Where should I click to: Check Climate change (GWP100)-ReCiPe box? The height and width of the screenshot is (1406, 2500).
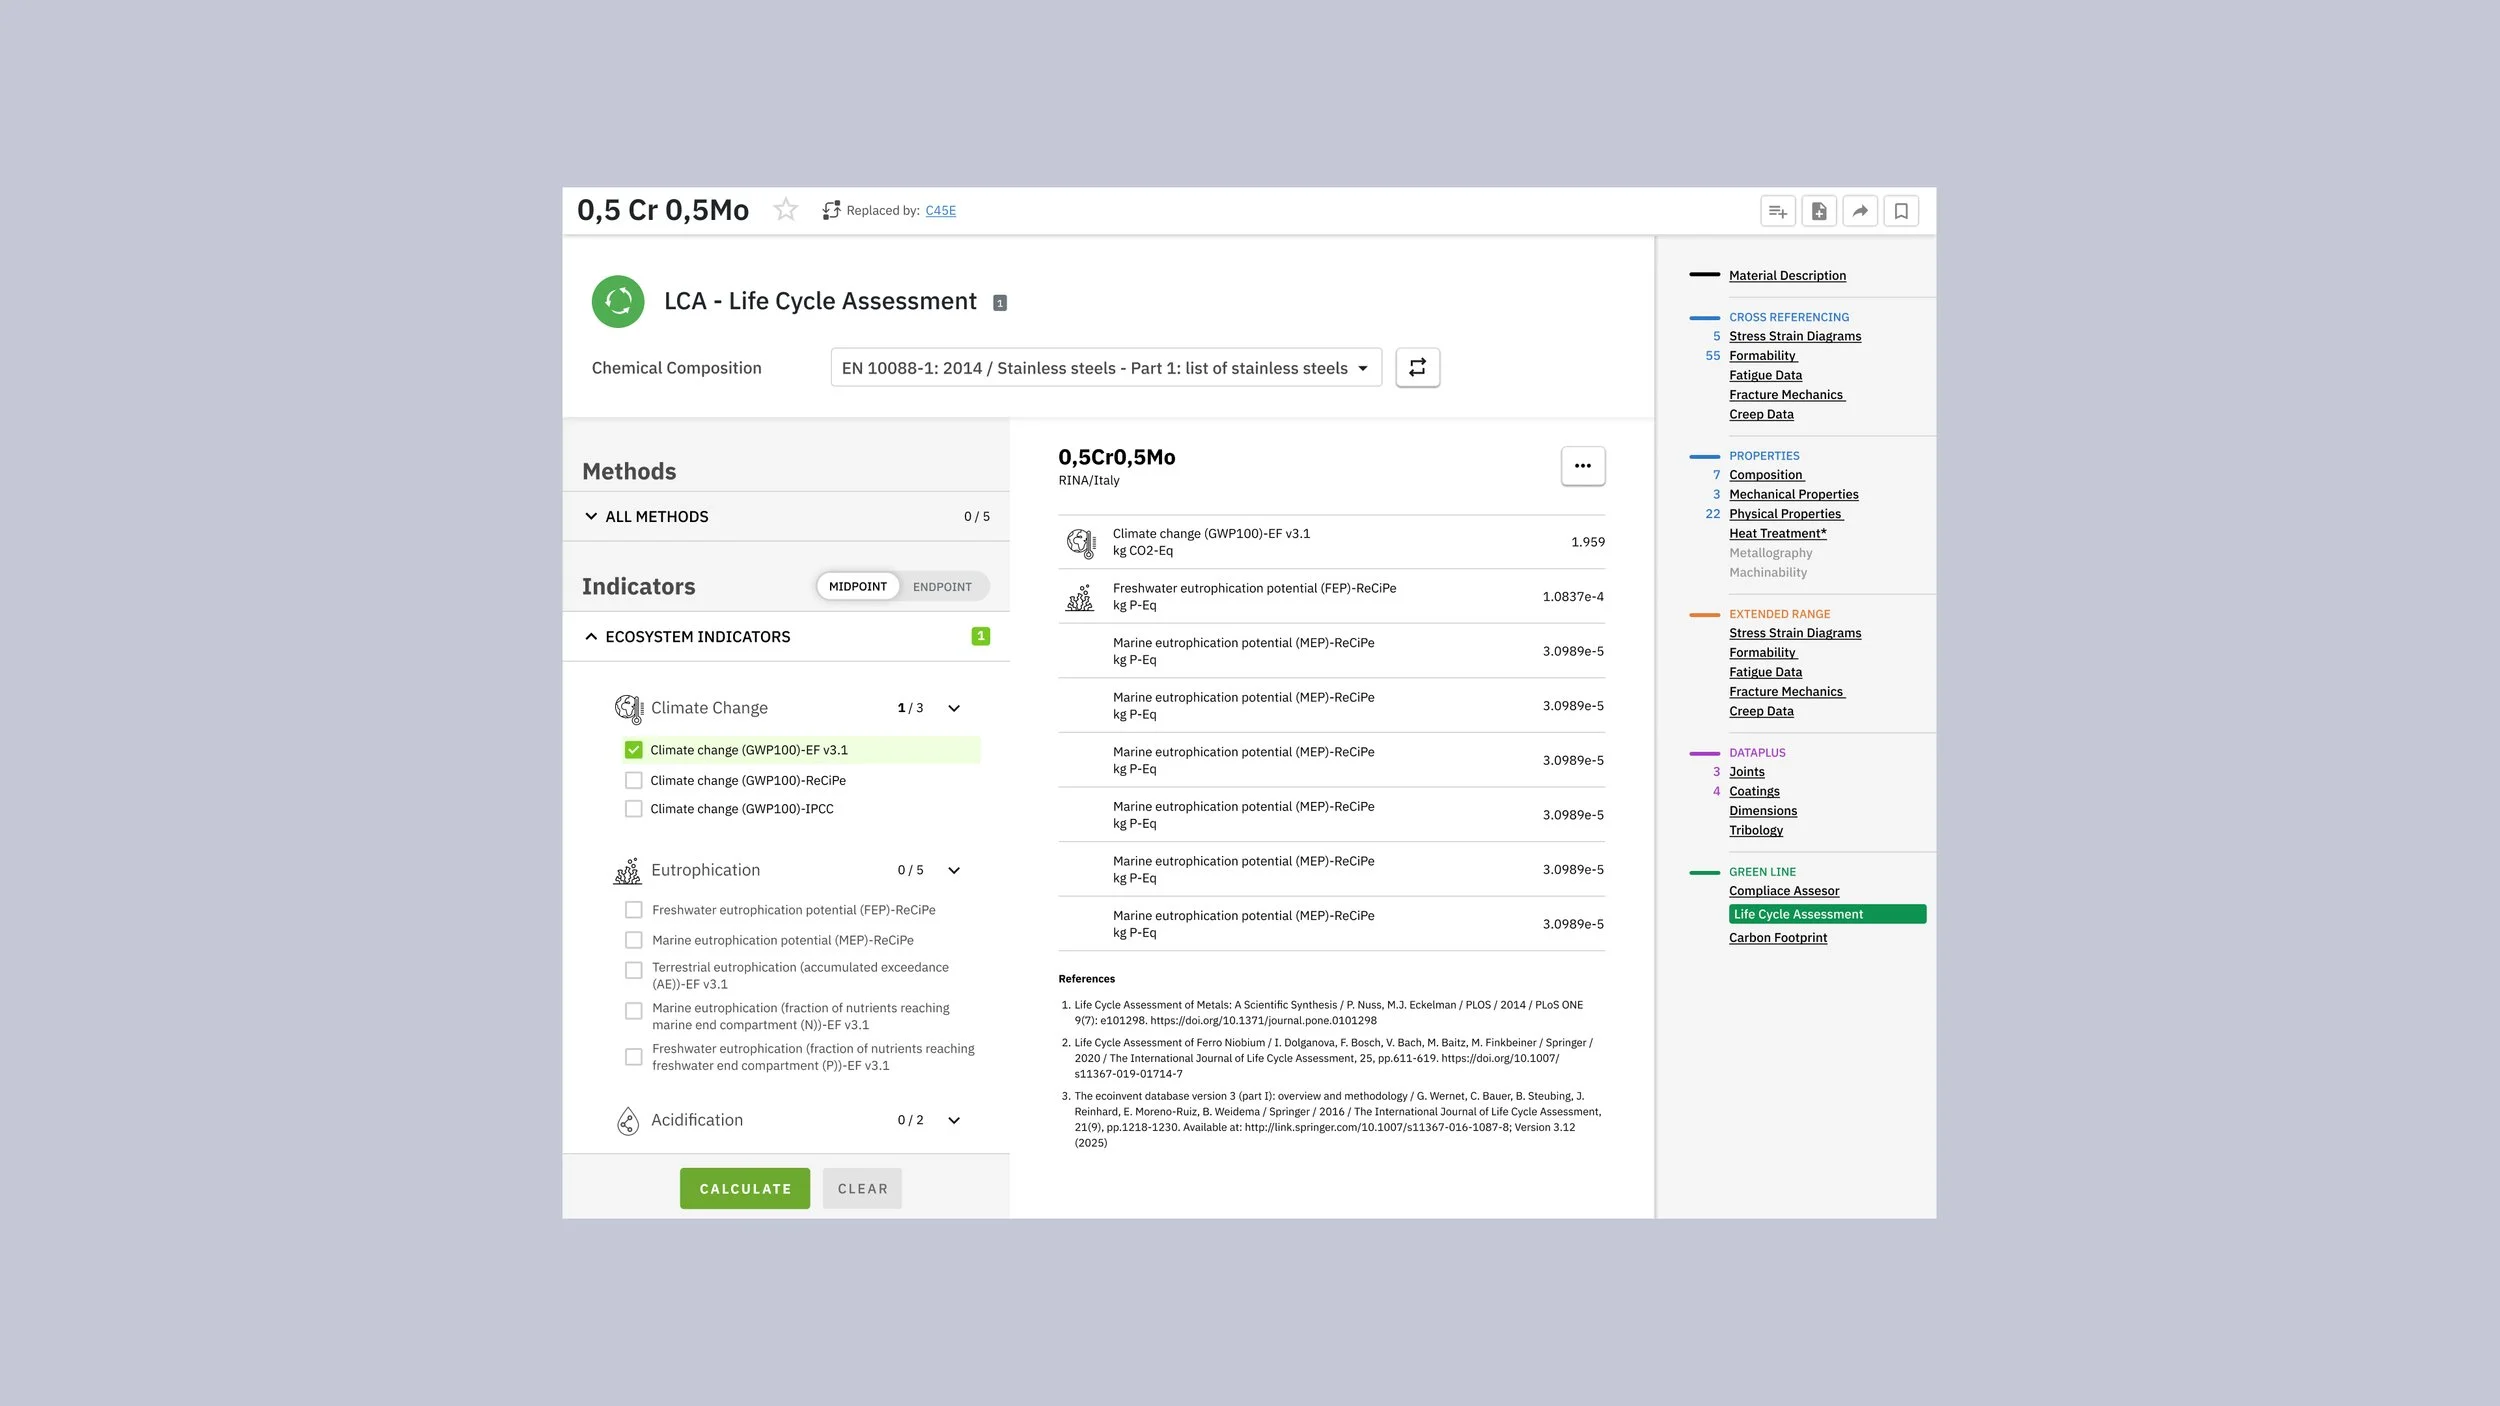(633, 781)
